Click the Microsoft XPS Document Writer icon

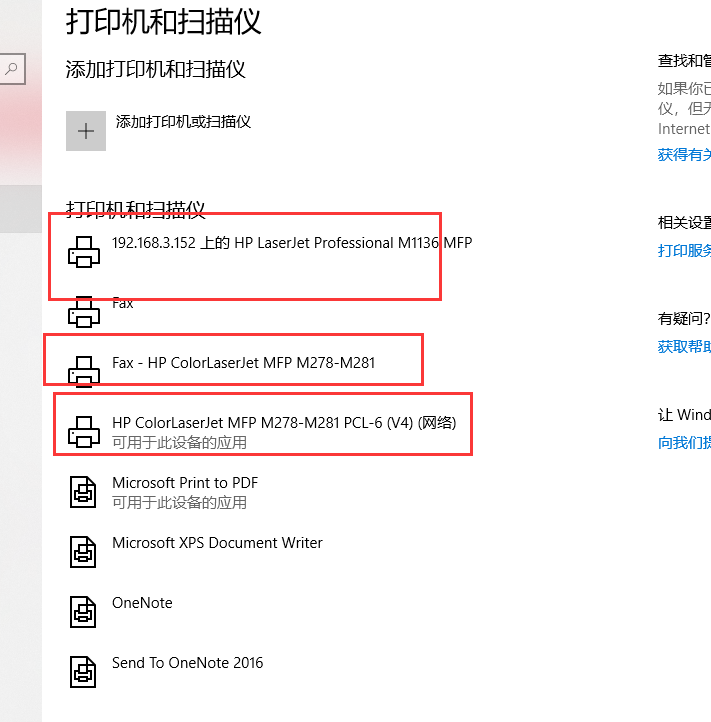click(83, 552)
